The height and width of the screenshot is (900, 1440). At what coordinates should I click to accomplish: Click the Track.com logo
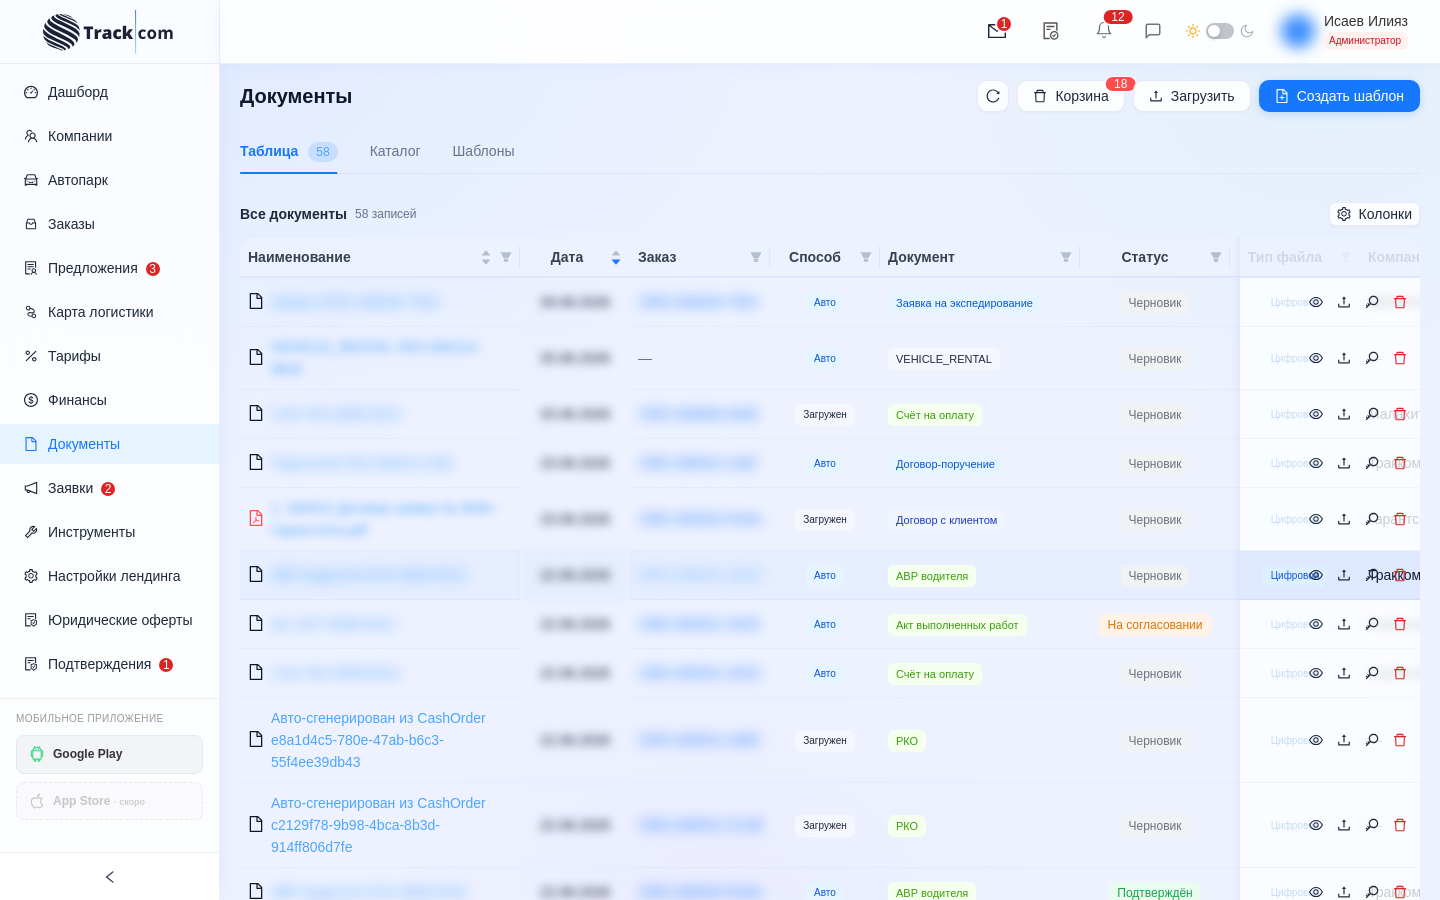(108, 32)
